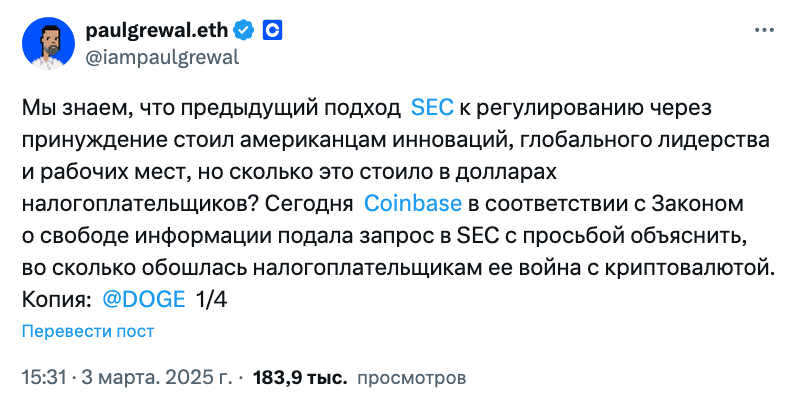The image size is (797, 400).
Task: Open the more options three-dot menu
Action: pyautogui.click(x=763, y=30)
